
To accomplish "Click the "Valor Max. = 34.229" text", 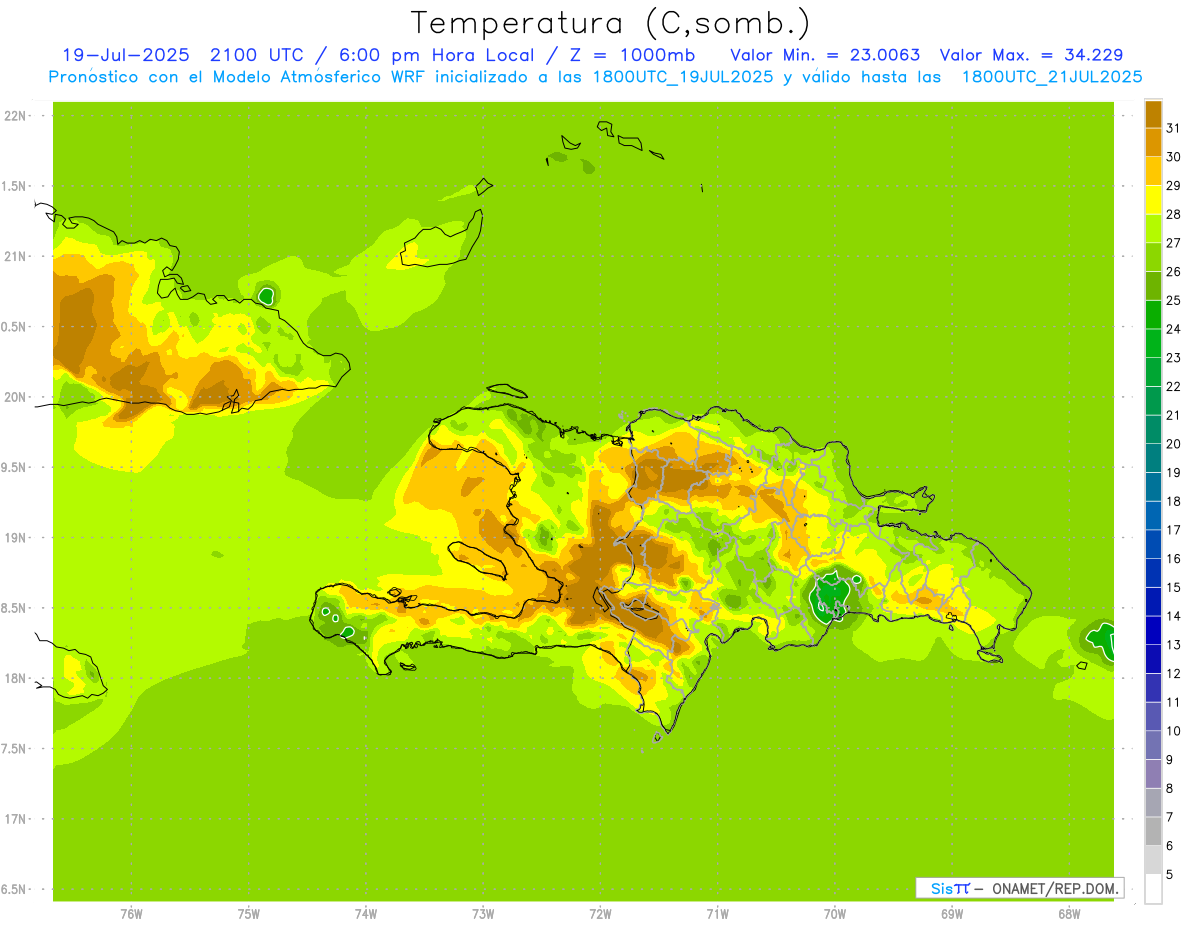I will [x=1031, y=55].
